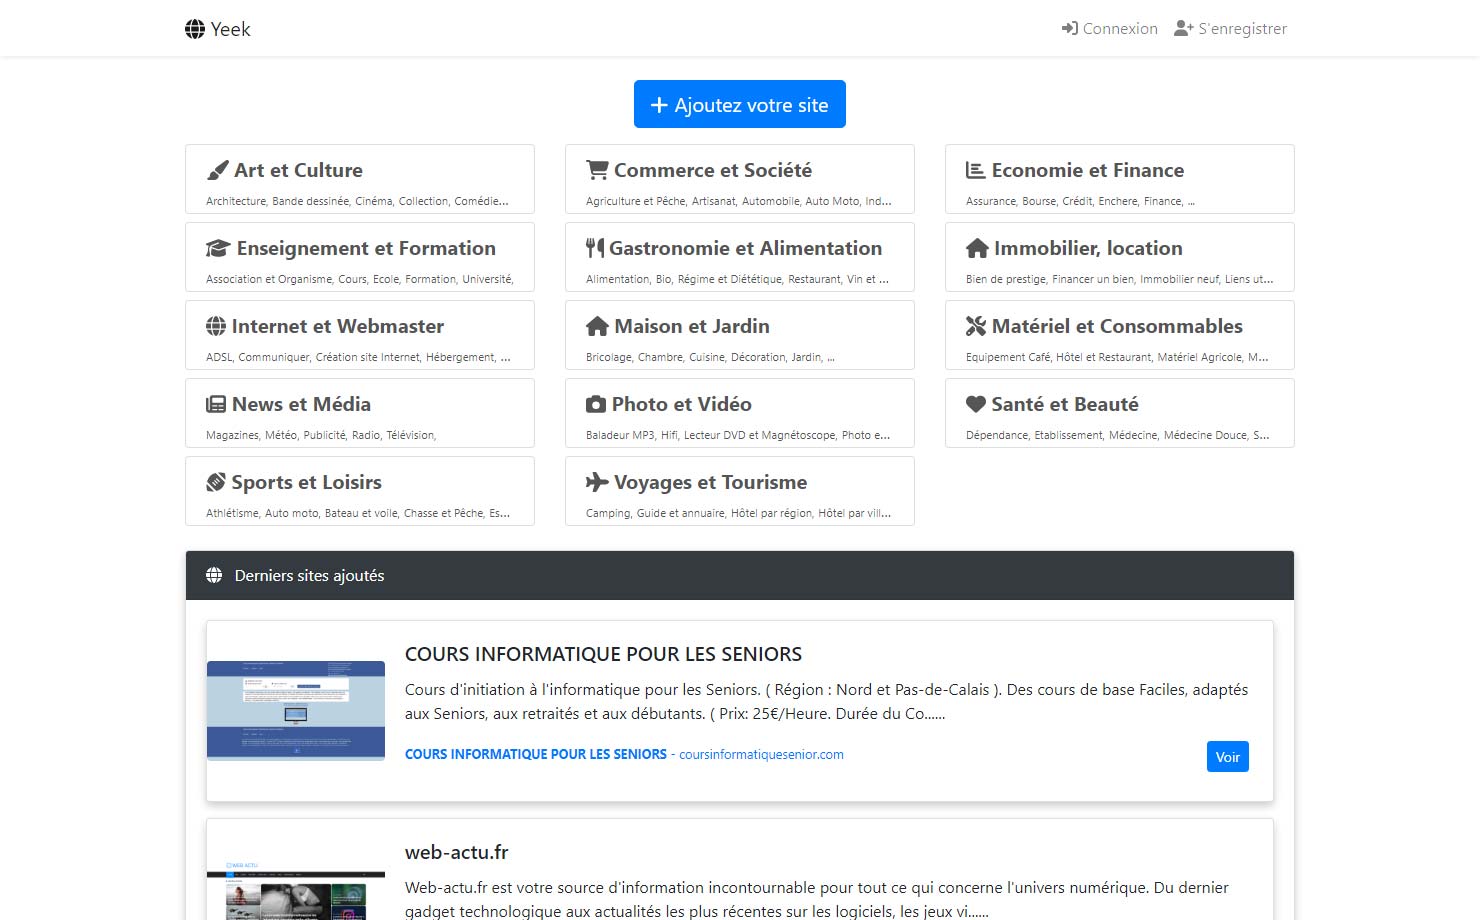Click the camera icon for Photo et Vidéo

(x=596, y=405)
